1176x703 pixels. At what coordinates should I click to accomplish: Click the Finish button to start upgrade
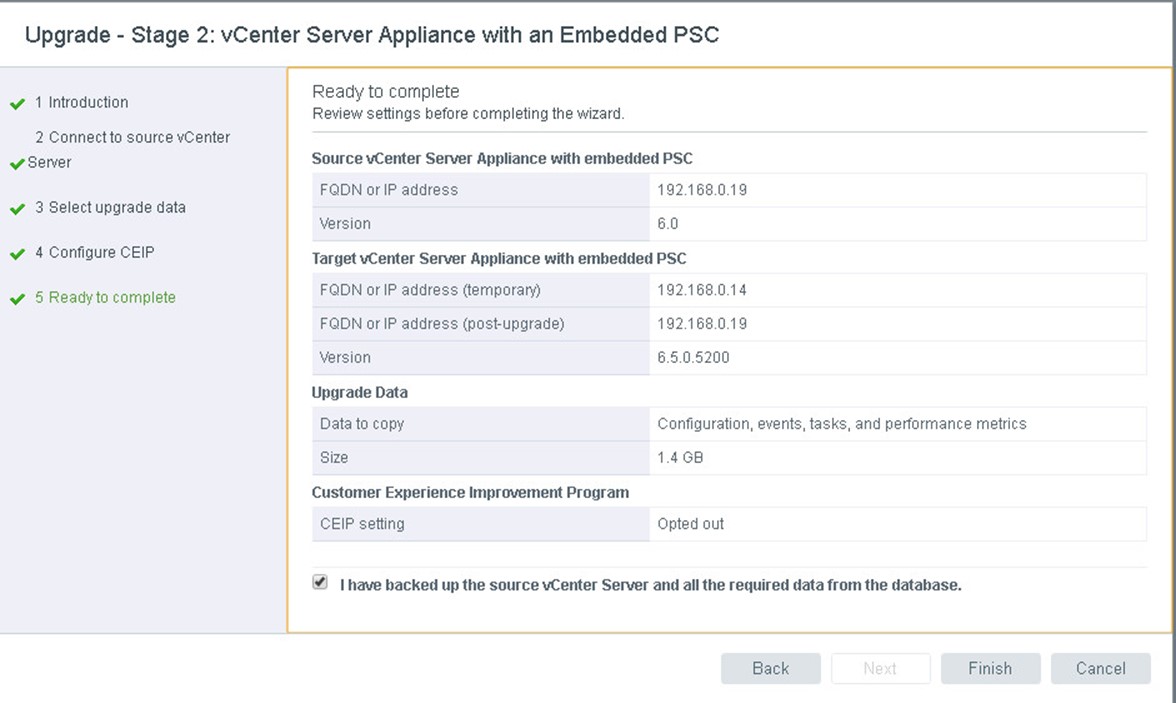click(x=990, y=668)
